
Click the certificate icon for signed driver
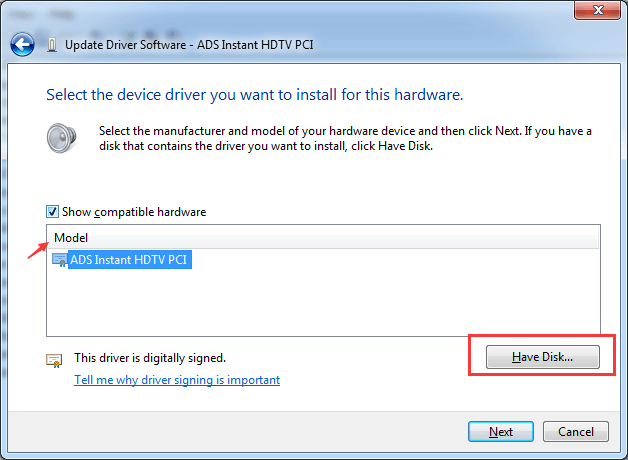tap(54, 358)
